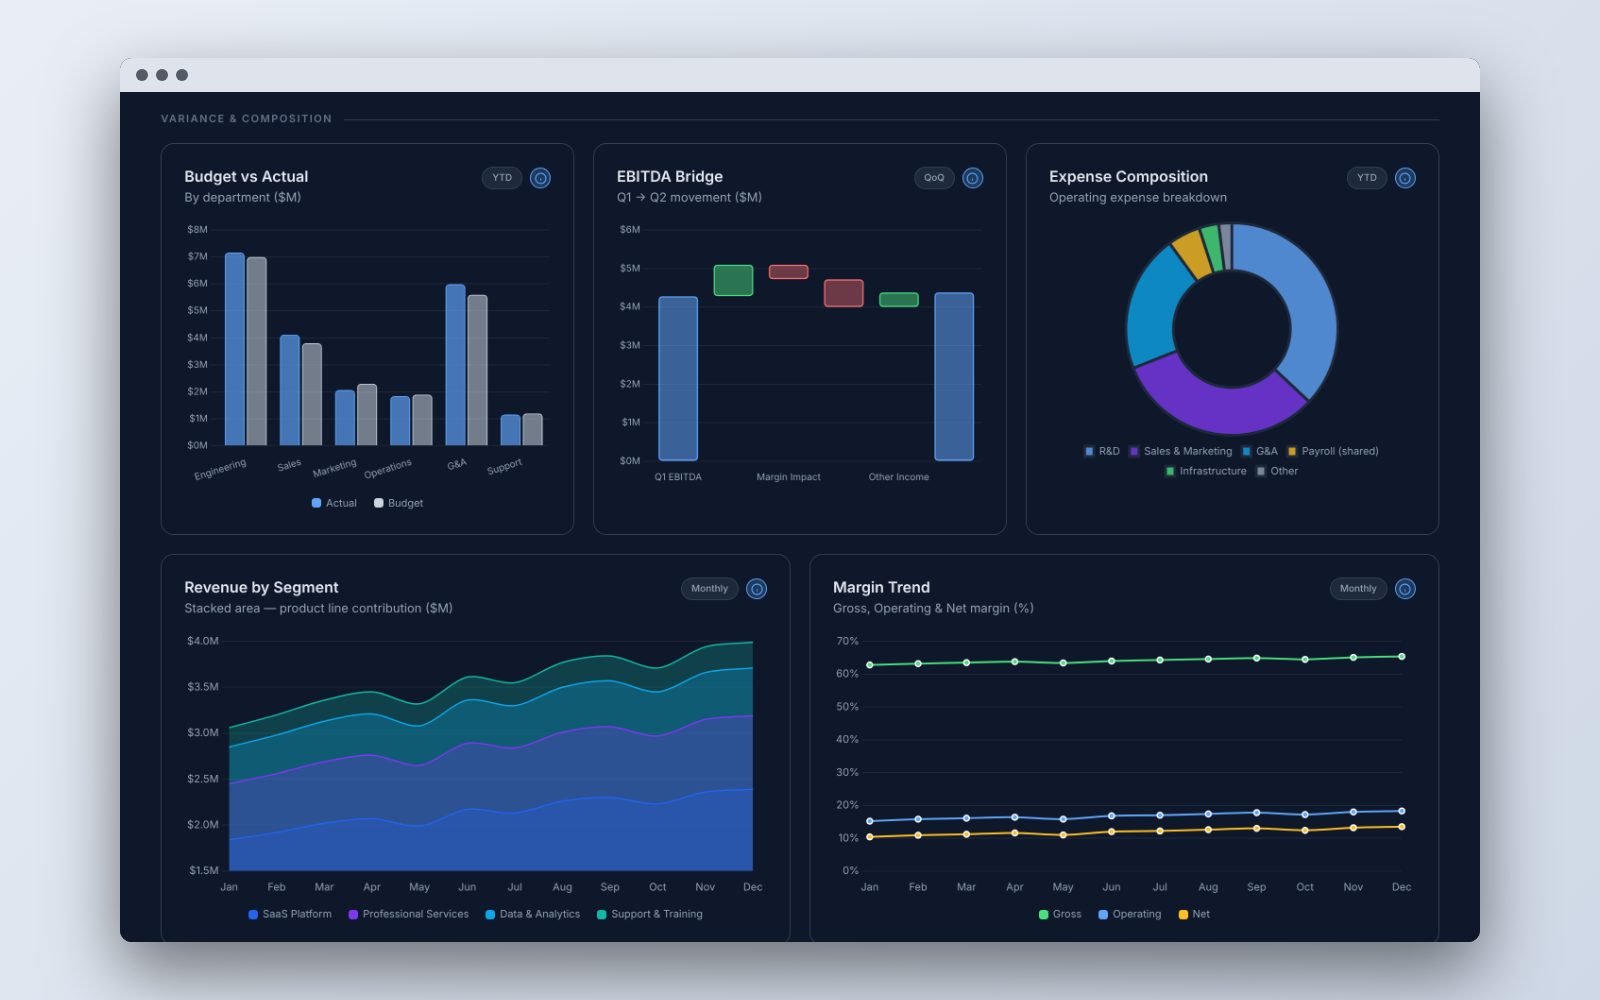Toggle Operating margin legend entry
1600x1000 pixels.
click(x=1130, y=914)
